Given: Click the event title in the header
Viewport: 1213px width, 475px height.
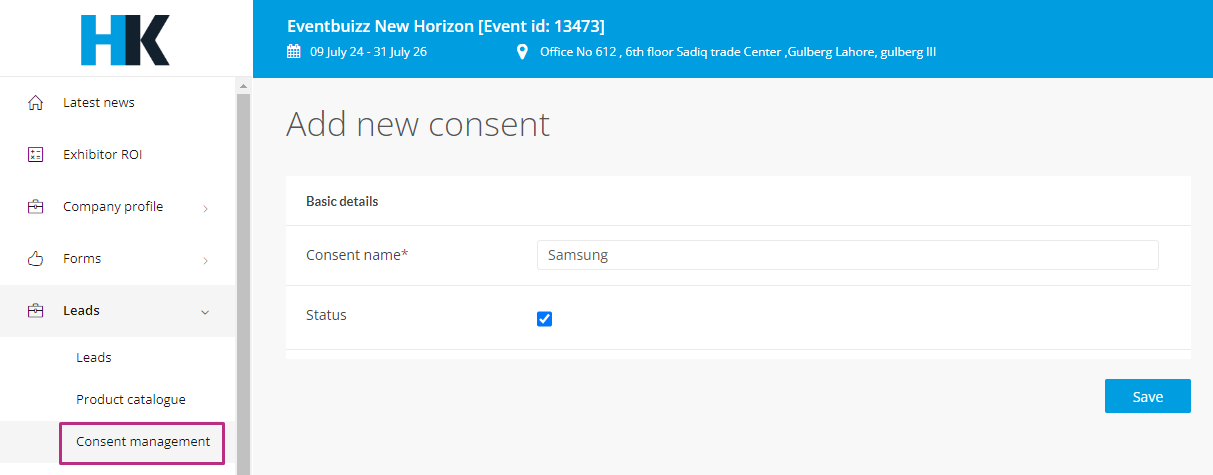Looking at the screenshot, I should (x=446, y=26).
